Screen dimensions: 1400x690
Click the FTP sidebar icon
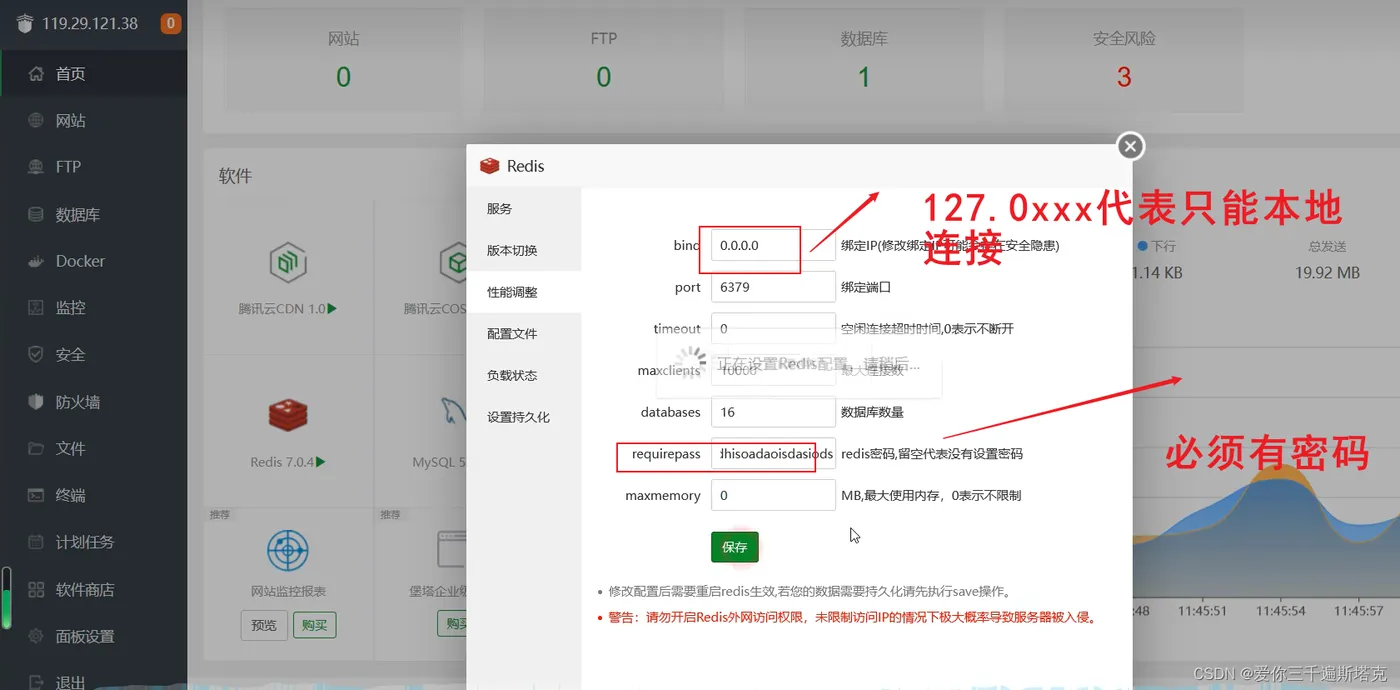[x=36, y=167]
